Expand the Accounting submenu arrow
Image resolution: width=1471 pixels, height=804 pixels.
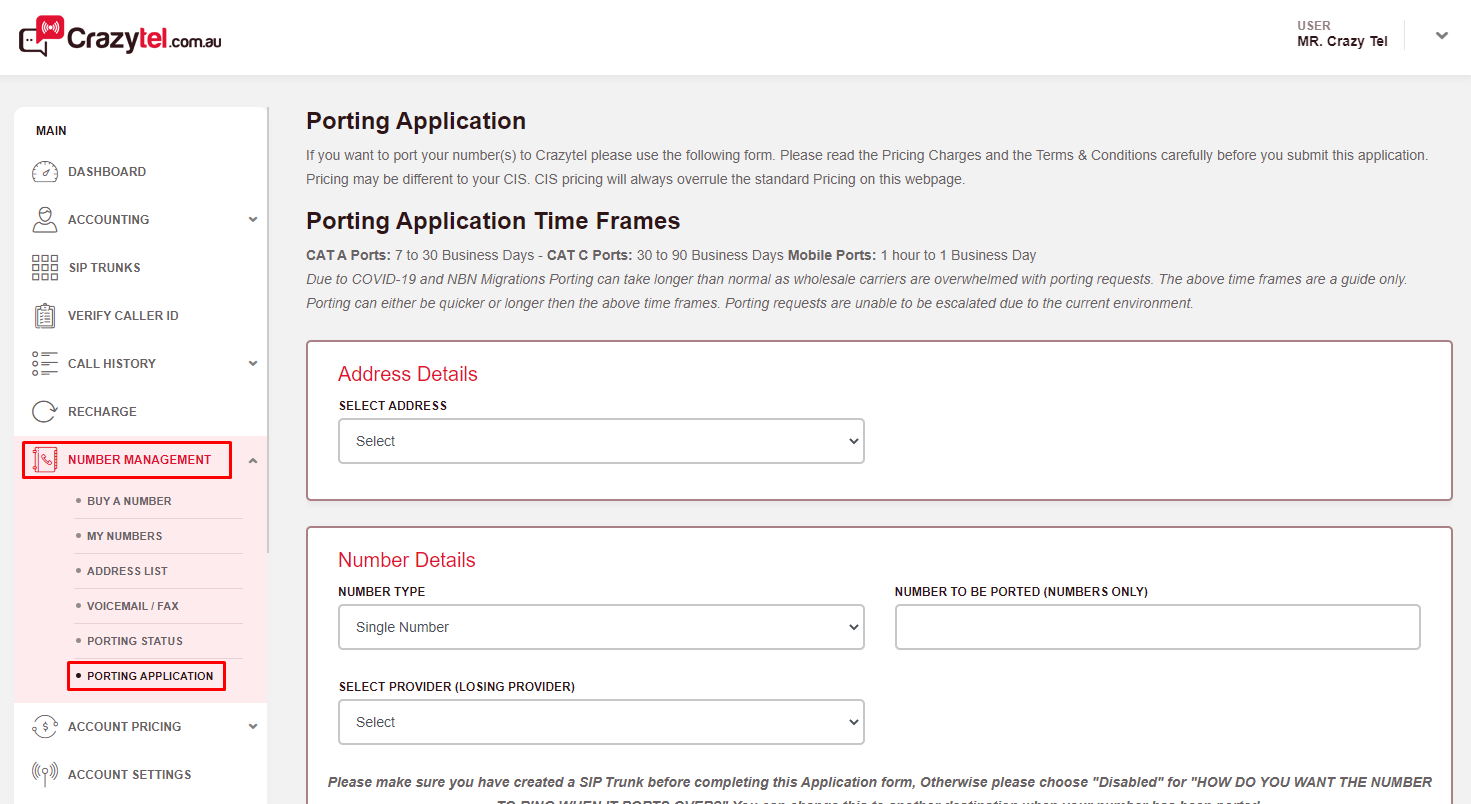[x=253, y=220]
